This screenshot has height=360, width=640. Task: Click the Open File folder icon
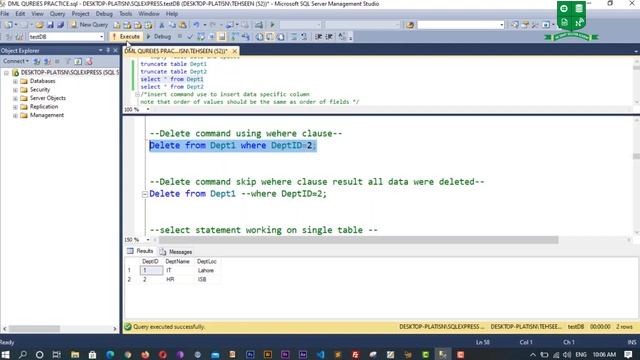pos(40,25)
